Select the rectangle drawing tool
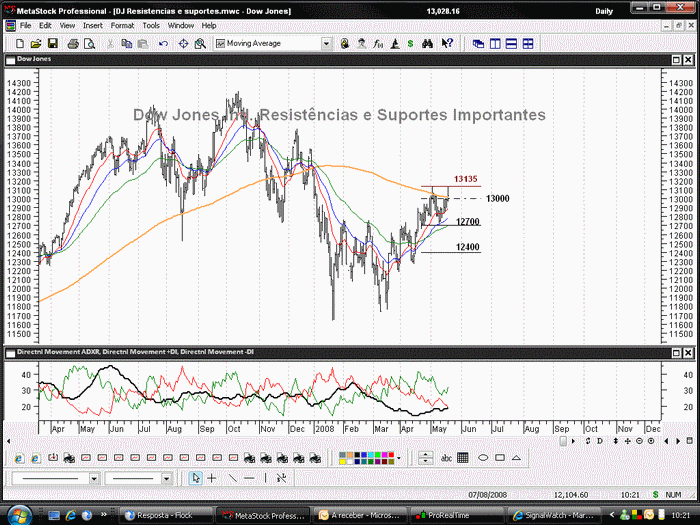 point(500,458)
